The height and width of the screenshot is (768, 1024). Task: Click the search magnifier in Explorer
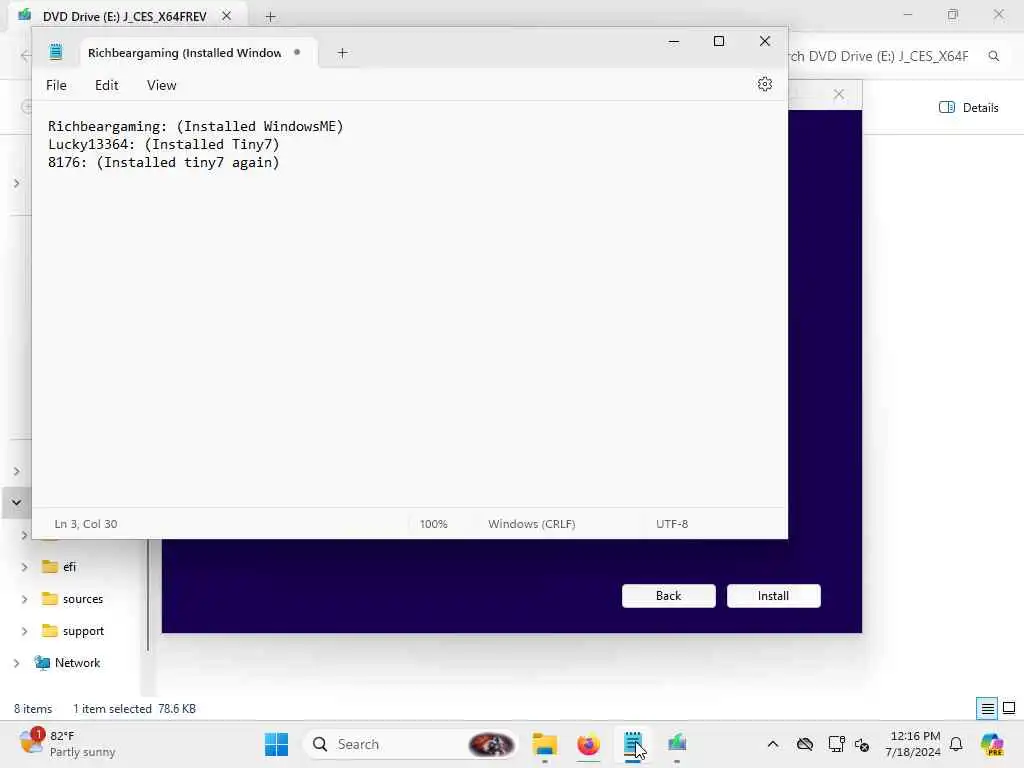coord(993,56)
